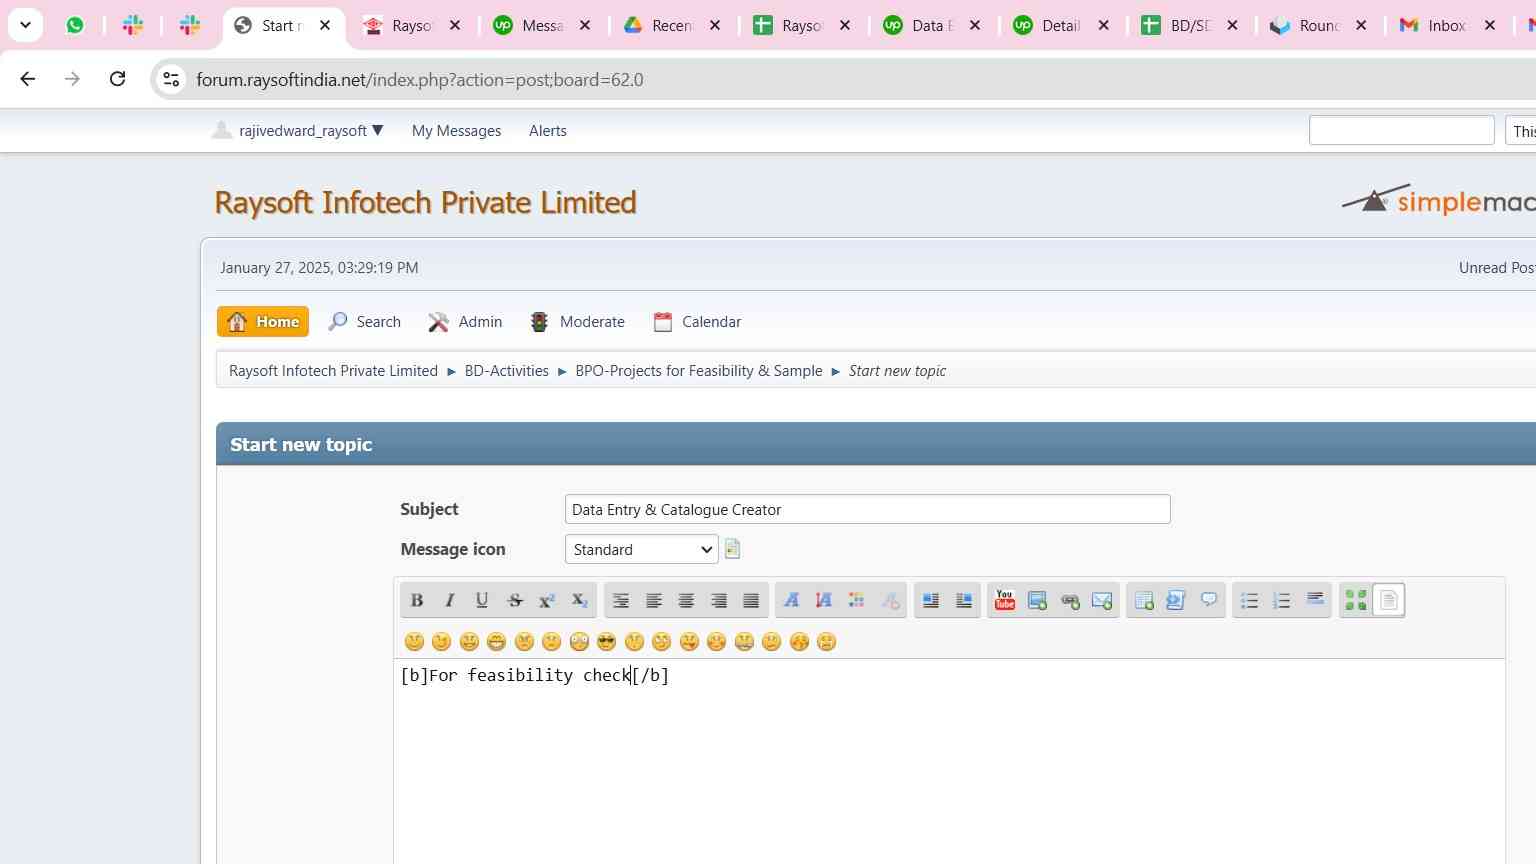The height and width of the screenshot is (864, 1536).
Task: Apply italic formatting in the editor
Action: (x=449, y=600)
